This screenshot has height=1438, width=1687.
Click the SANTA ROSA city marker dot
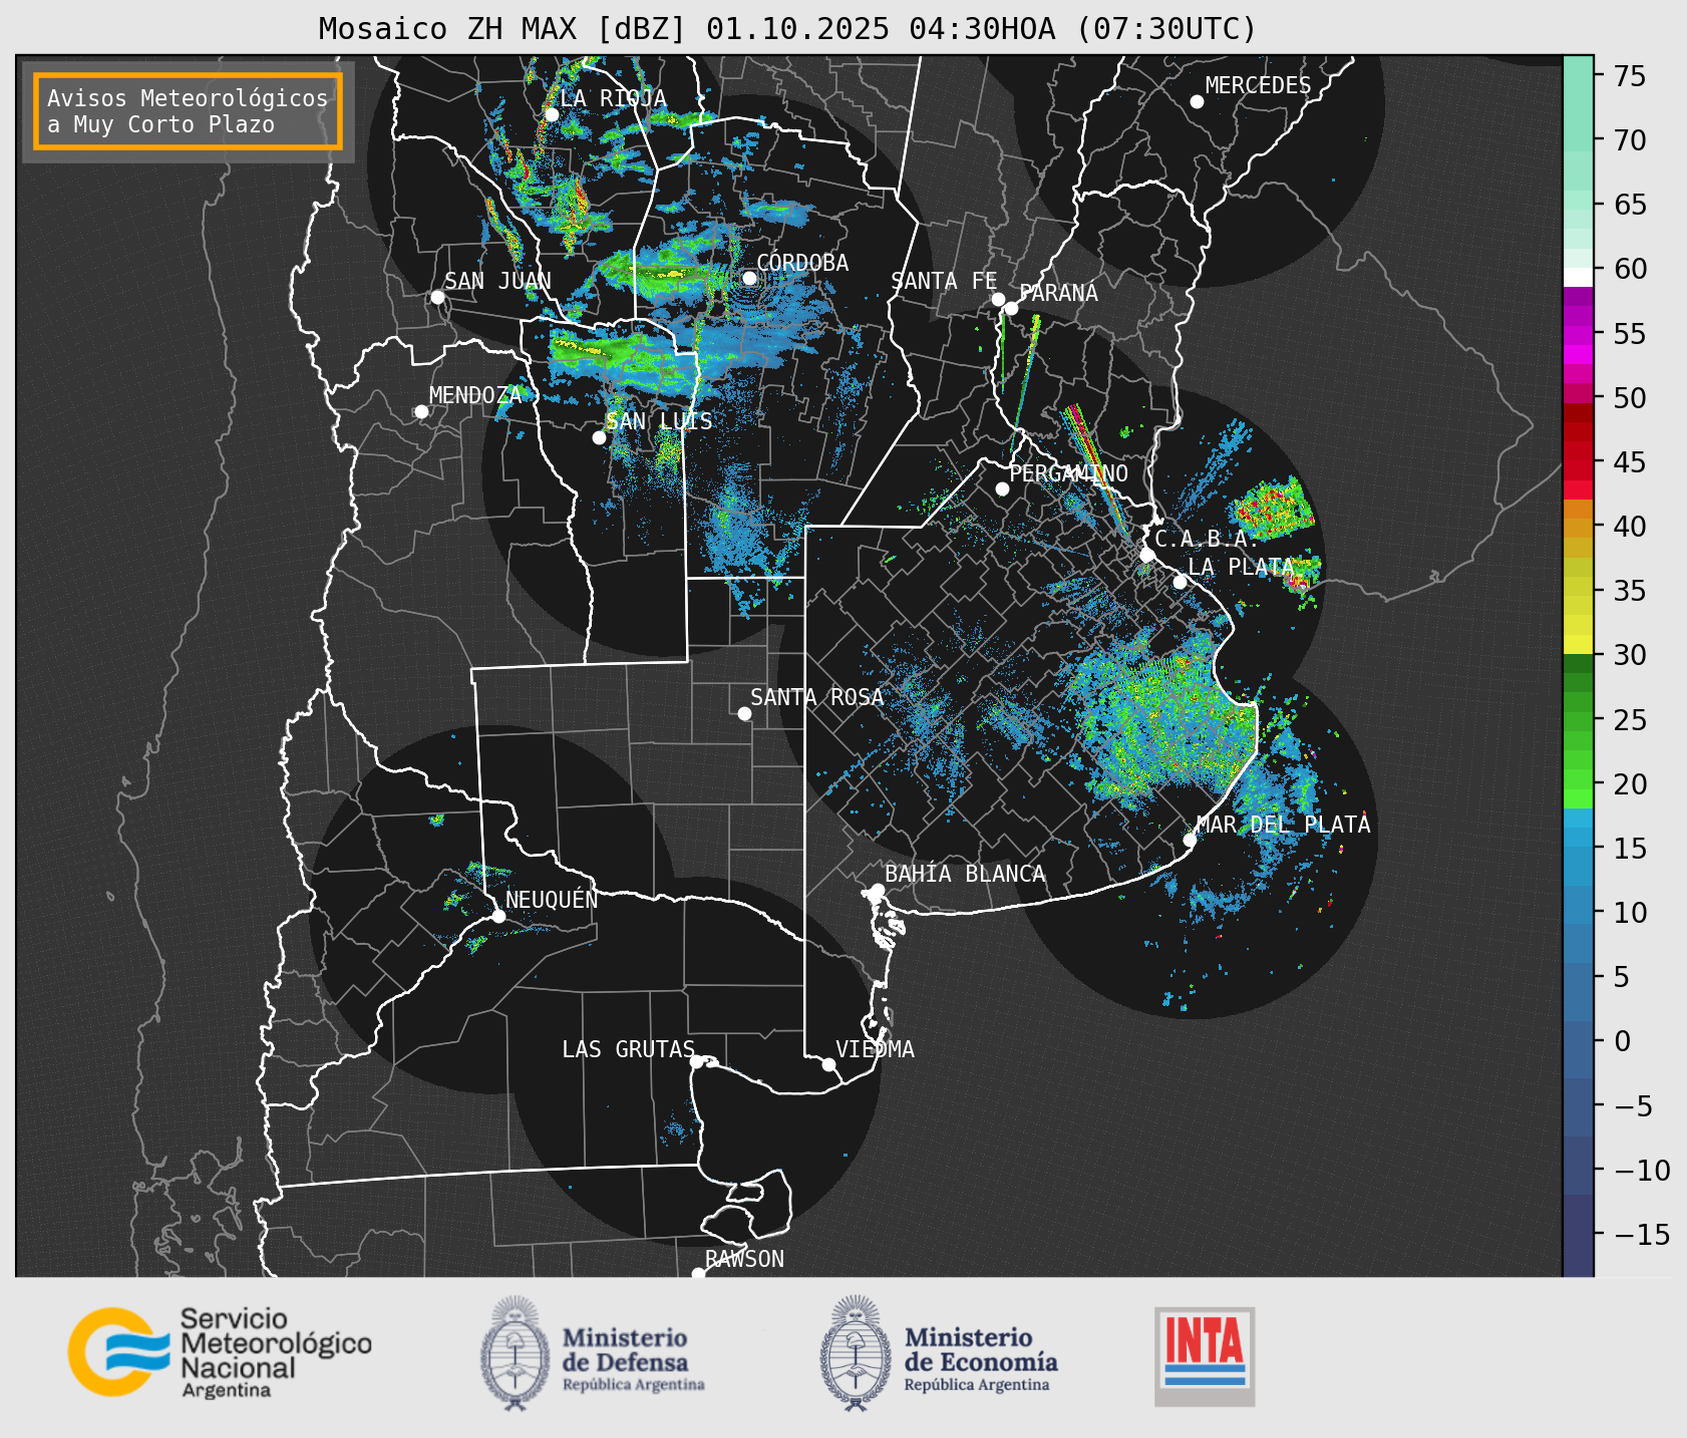pyautogui.click(x=744, y=713)
